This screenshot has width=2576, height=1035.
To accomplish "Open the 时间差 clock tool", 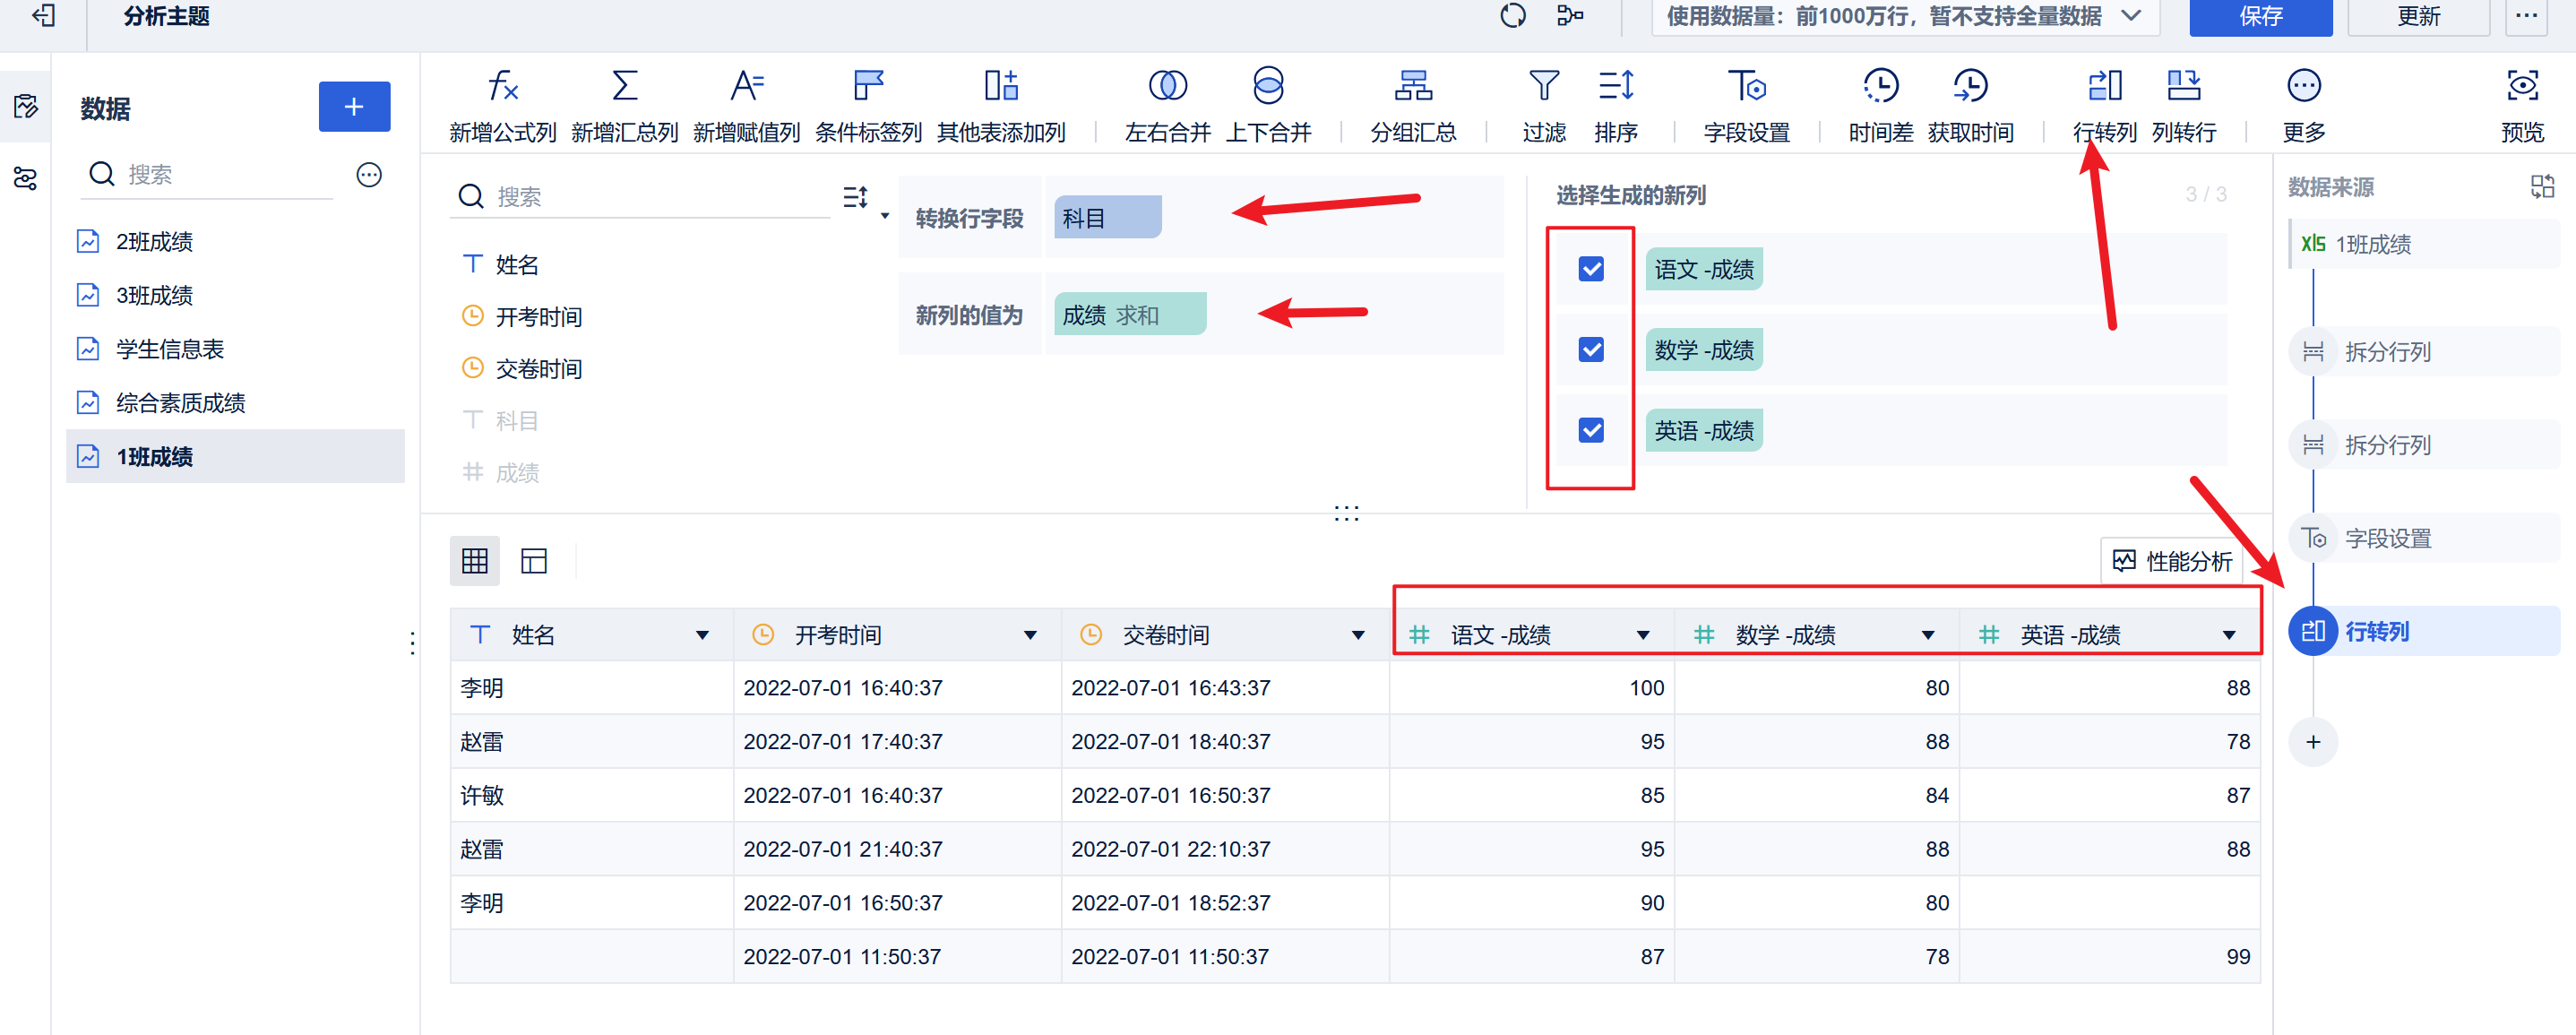I will tap(1880, 87).
